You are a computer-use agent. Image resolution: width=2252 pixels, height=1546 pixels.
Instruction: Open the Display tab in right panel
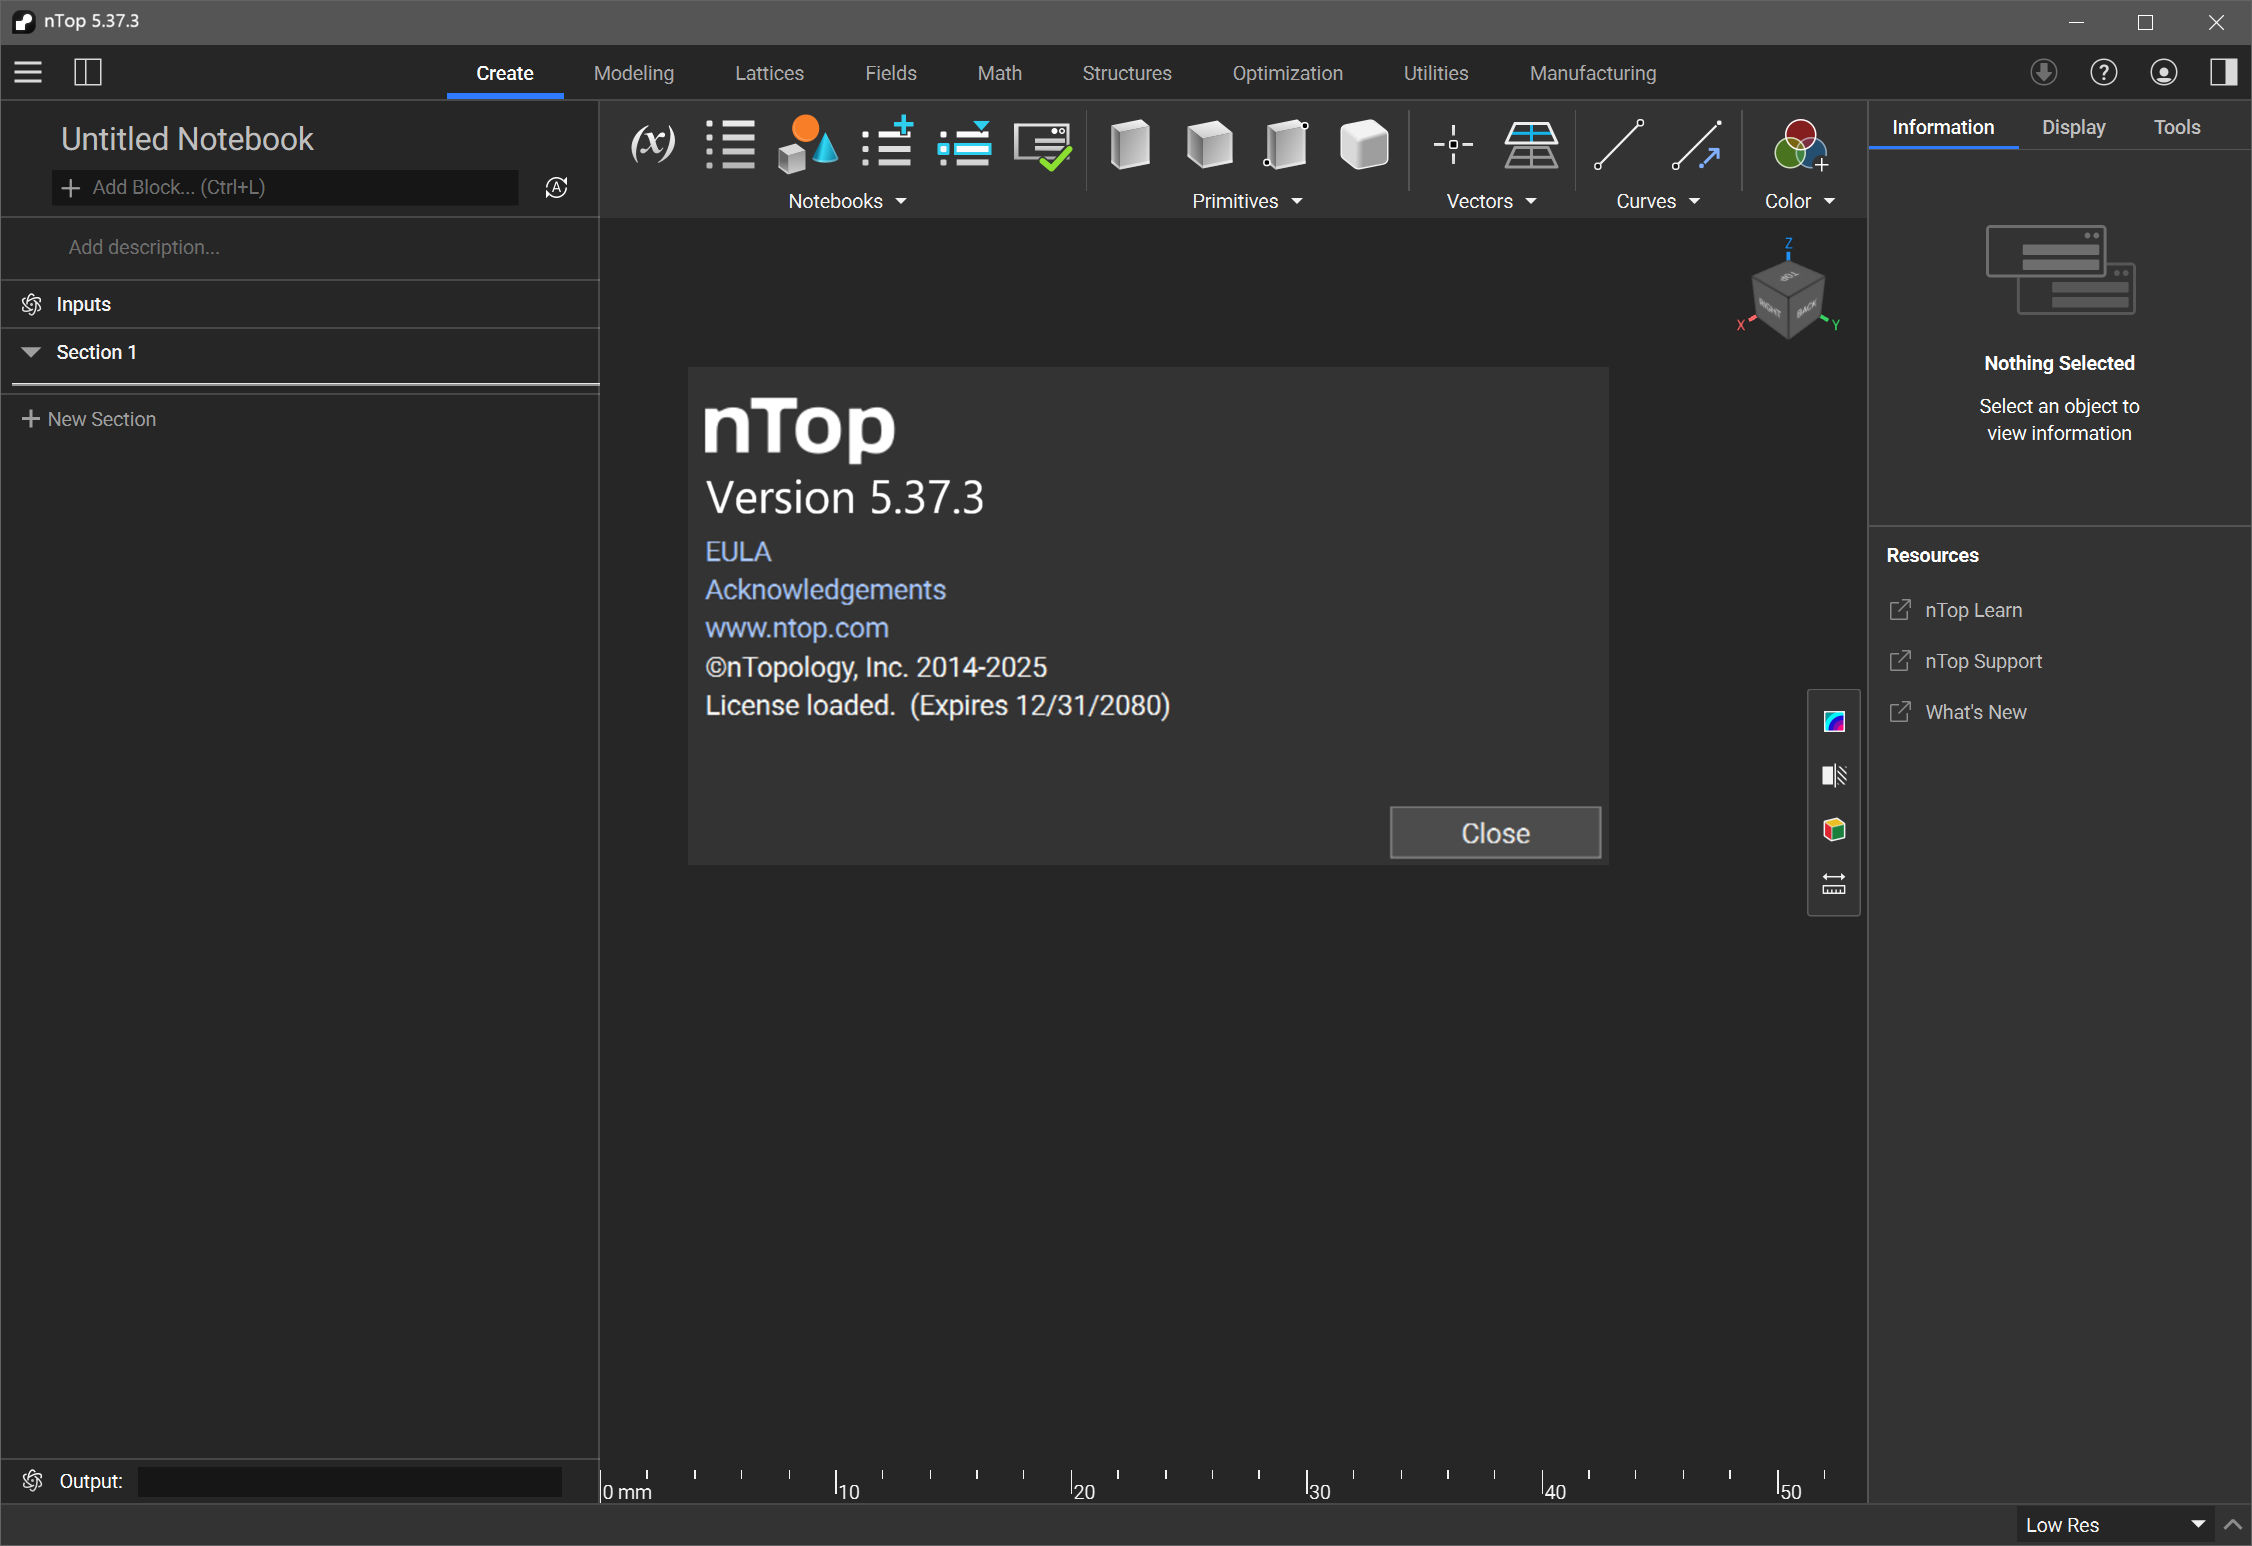pyautogui.click(x=2073, y=127)
